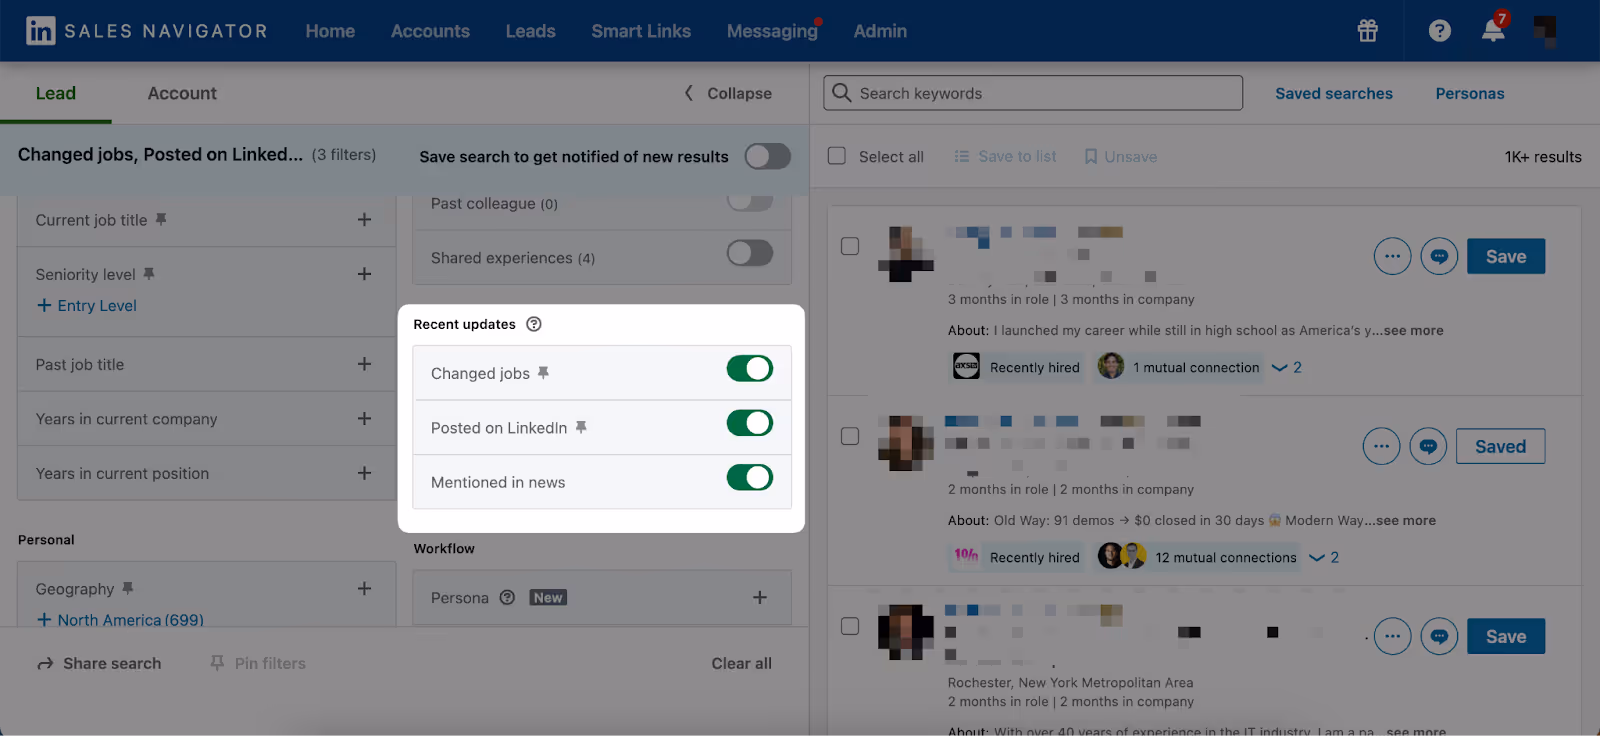Open more options for the Rochester lead

tap(1392, 636)
